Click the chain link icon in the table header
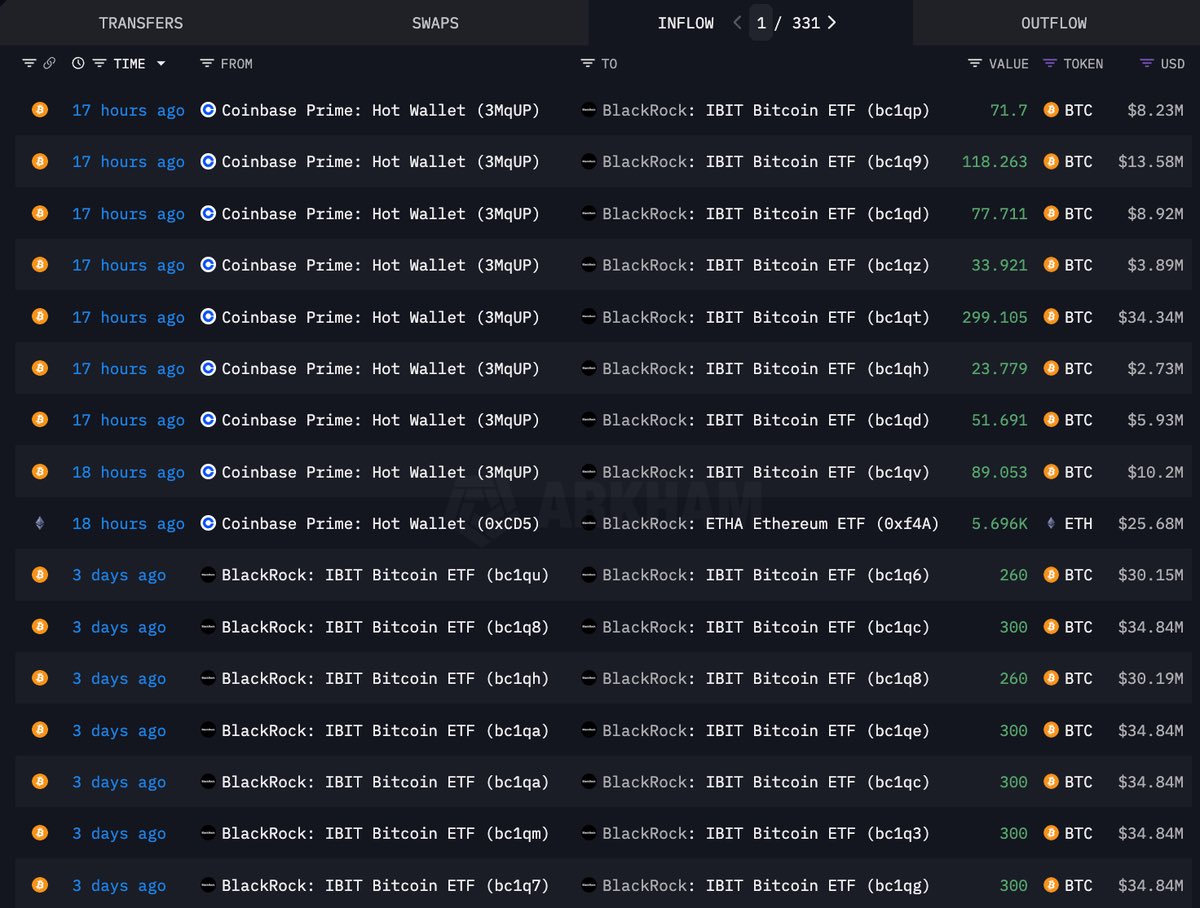Viewport: 1200px width, 908px height. [49, 64]
